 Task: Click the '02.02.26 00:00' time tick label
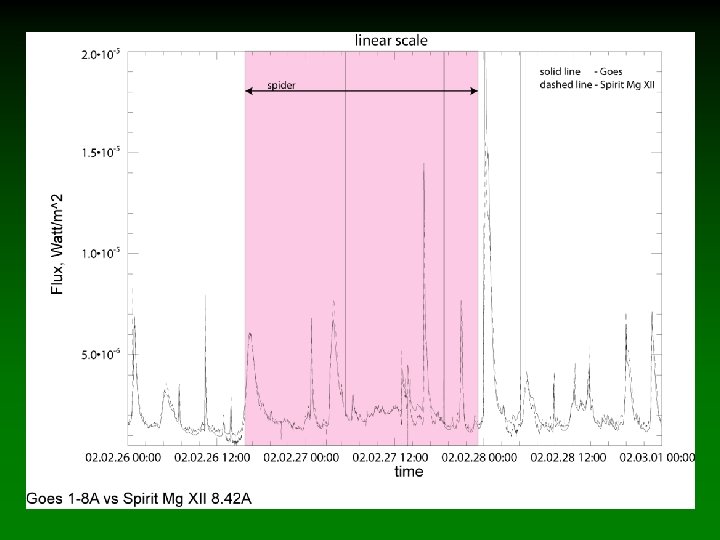(x=123, y=457)
